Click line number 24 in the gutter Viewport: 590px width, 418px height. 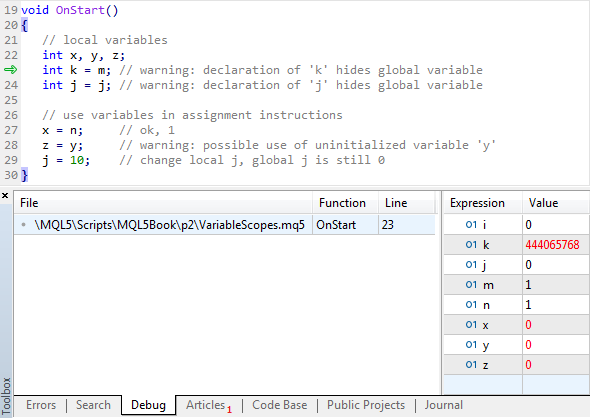point(11,85)
